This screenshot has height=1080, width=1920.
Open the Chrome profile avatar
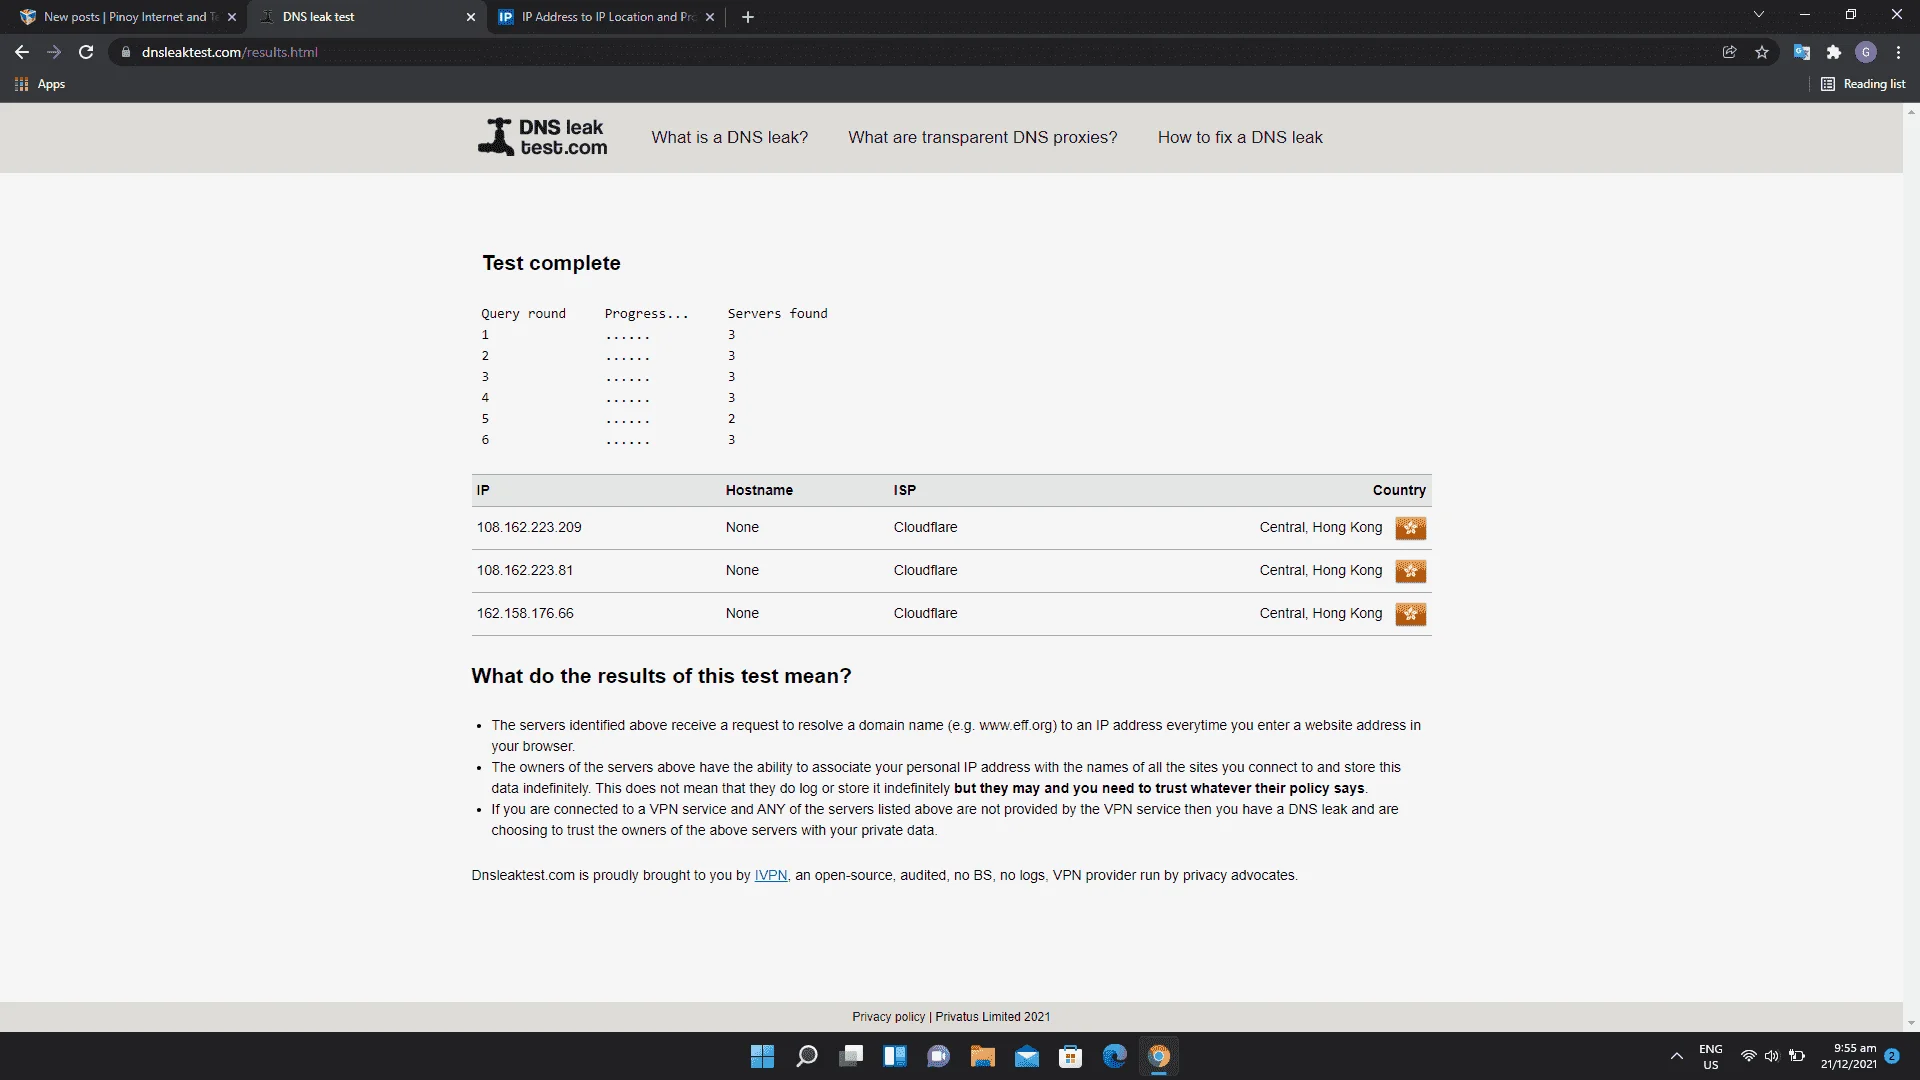(x=1866, y=52)
